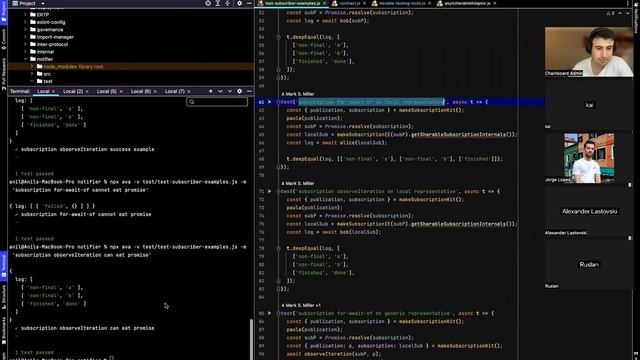Hide the Project panel with minus icon
640x360 pixels.
coord(249,3)
